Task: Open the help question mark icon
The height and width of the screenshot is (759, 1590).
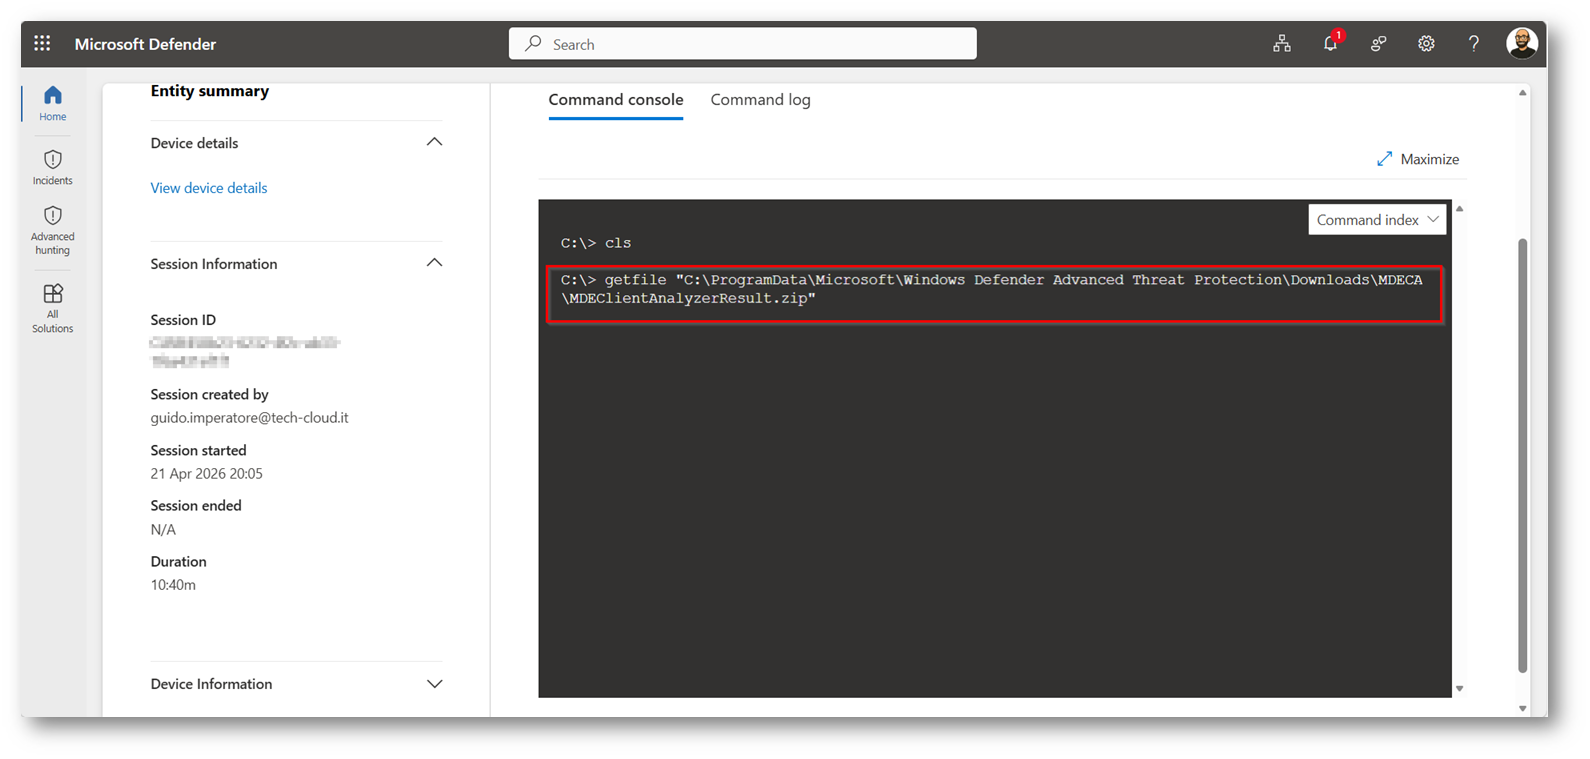Action: 1473,44
